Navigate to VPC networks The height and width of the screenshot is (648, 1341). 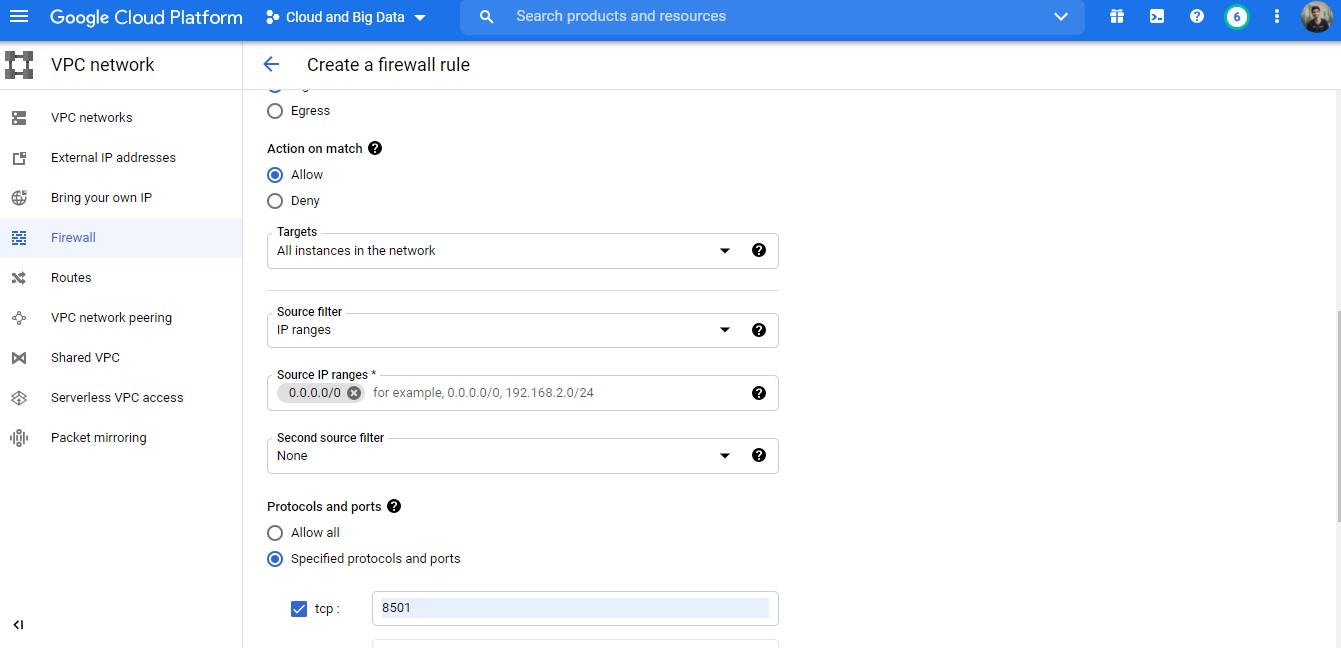91,117
